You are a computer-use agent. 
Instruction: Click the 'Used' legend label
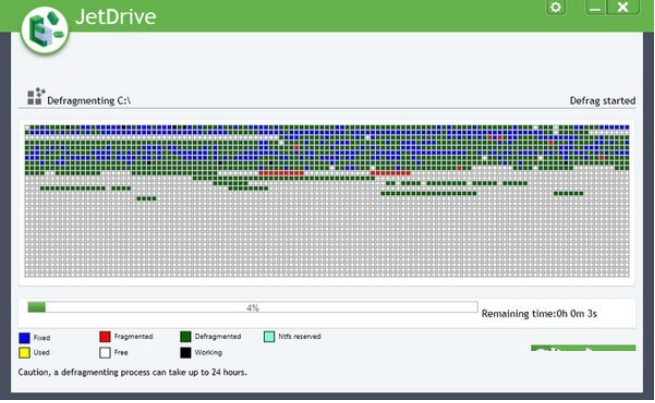pyautogui.click(x=41, y=352)
